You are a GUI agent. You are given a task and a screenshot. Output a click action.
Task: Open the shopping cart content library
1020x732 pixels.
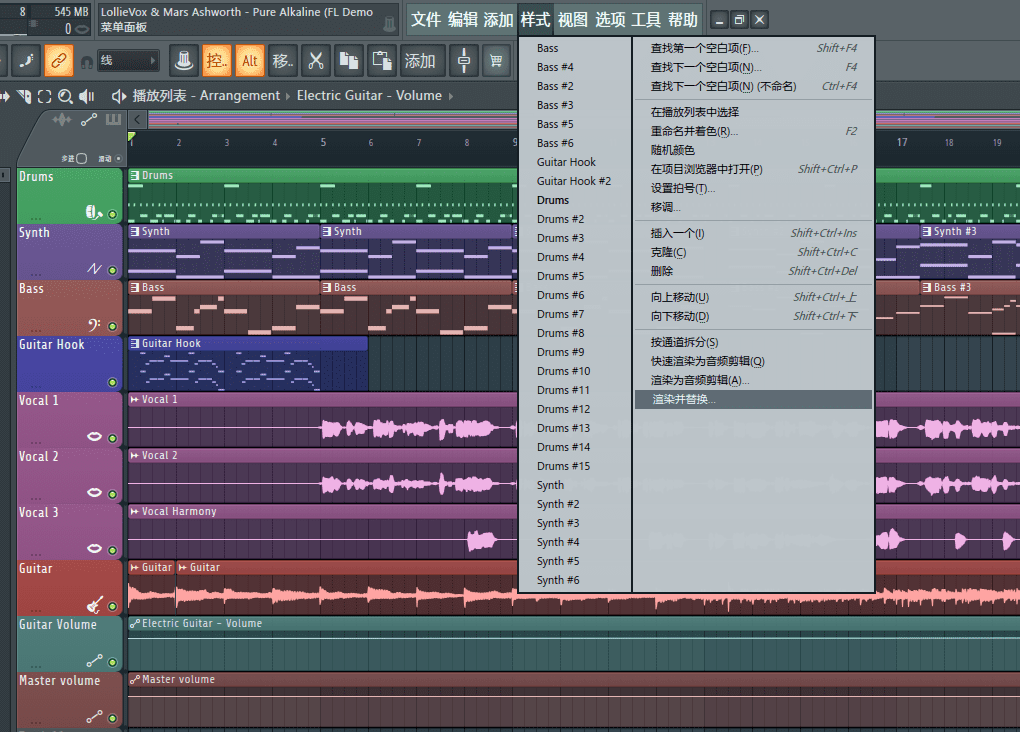[495, 61]
